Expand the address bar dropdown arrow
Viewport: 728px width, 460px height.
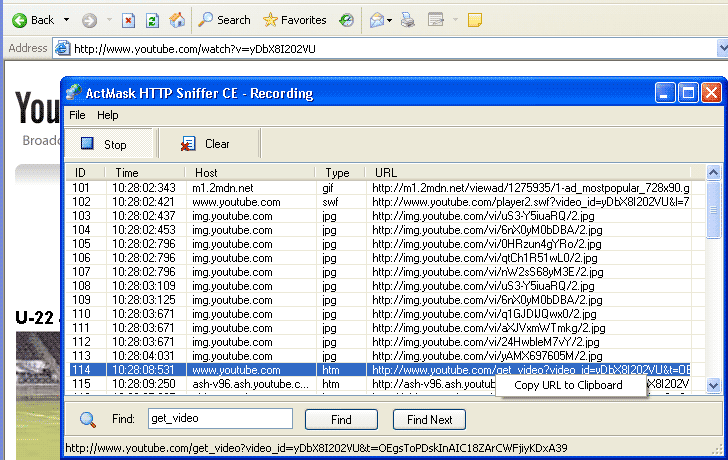click(722, 48)
